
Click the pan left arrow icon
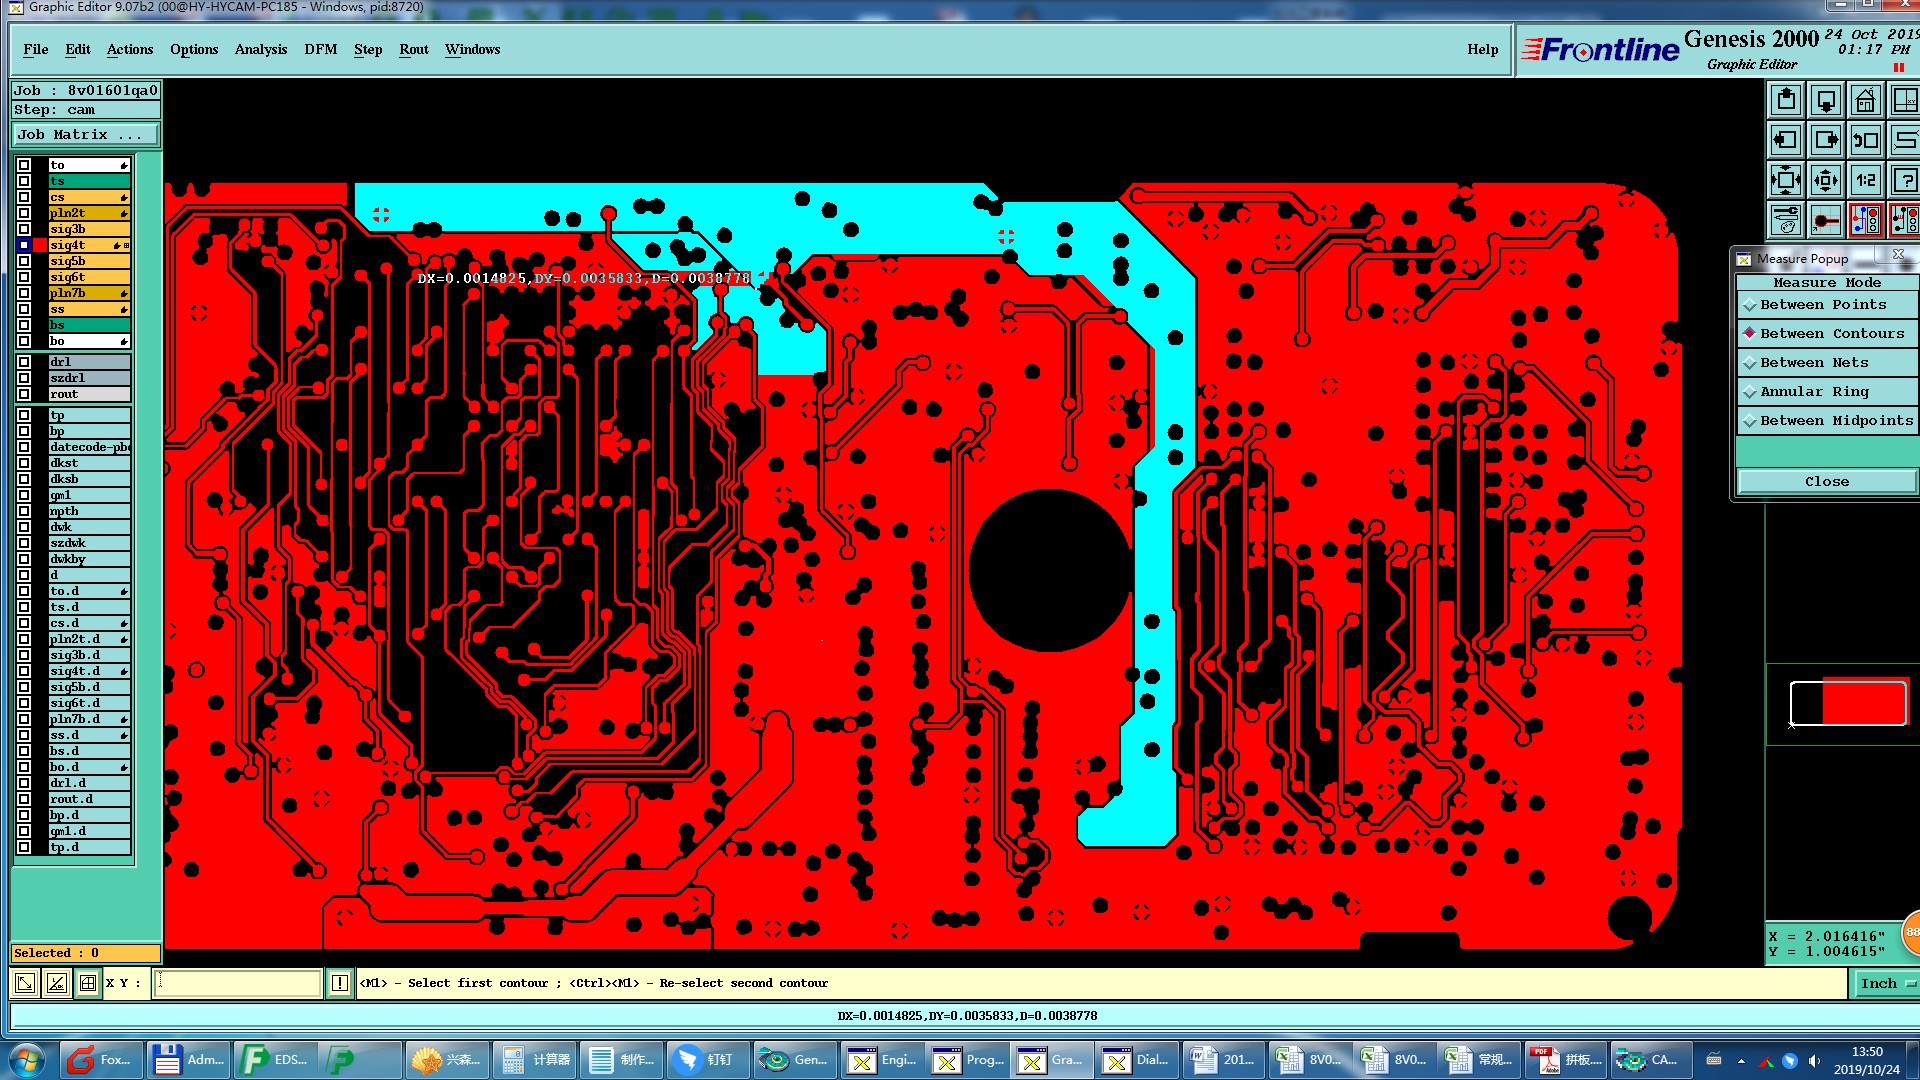[x=1786, y=141]
